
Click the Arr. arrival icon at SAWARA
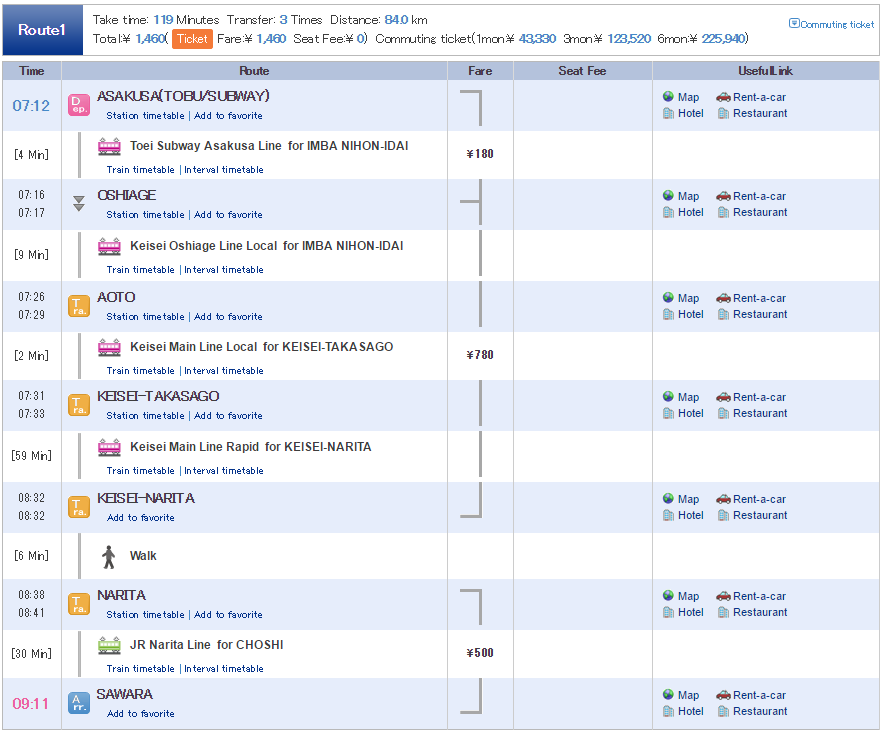(79, 703)
